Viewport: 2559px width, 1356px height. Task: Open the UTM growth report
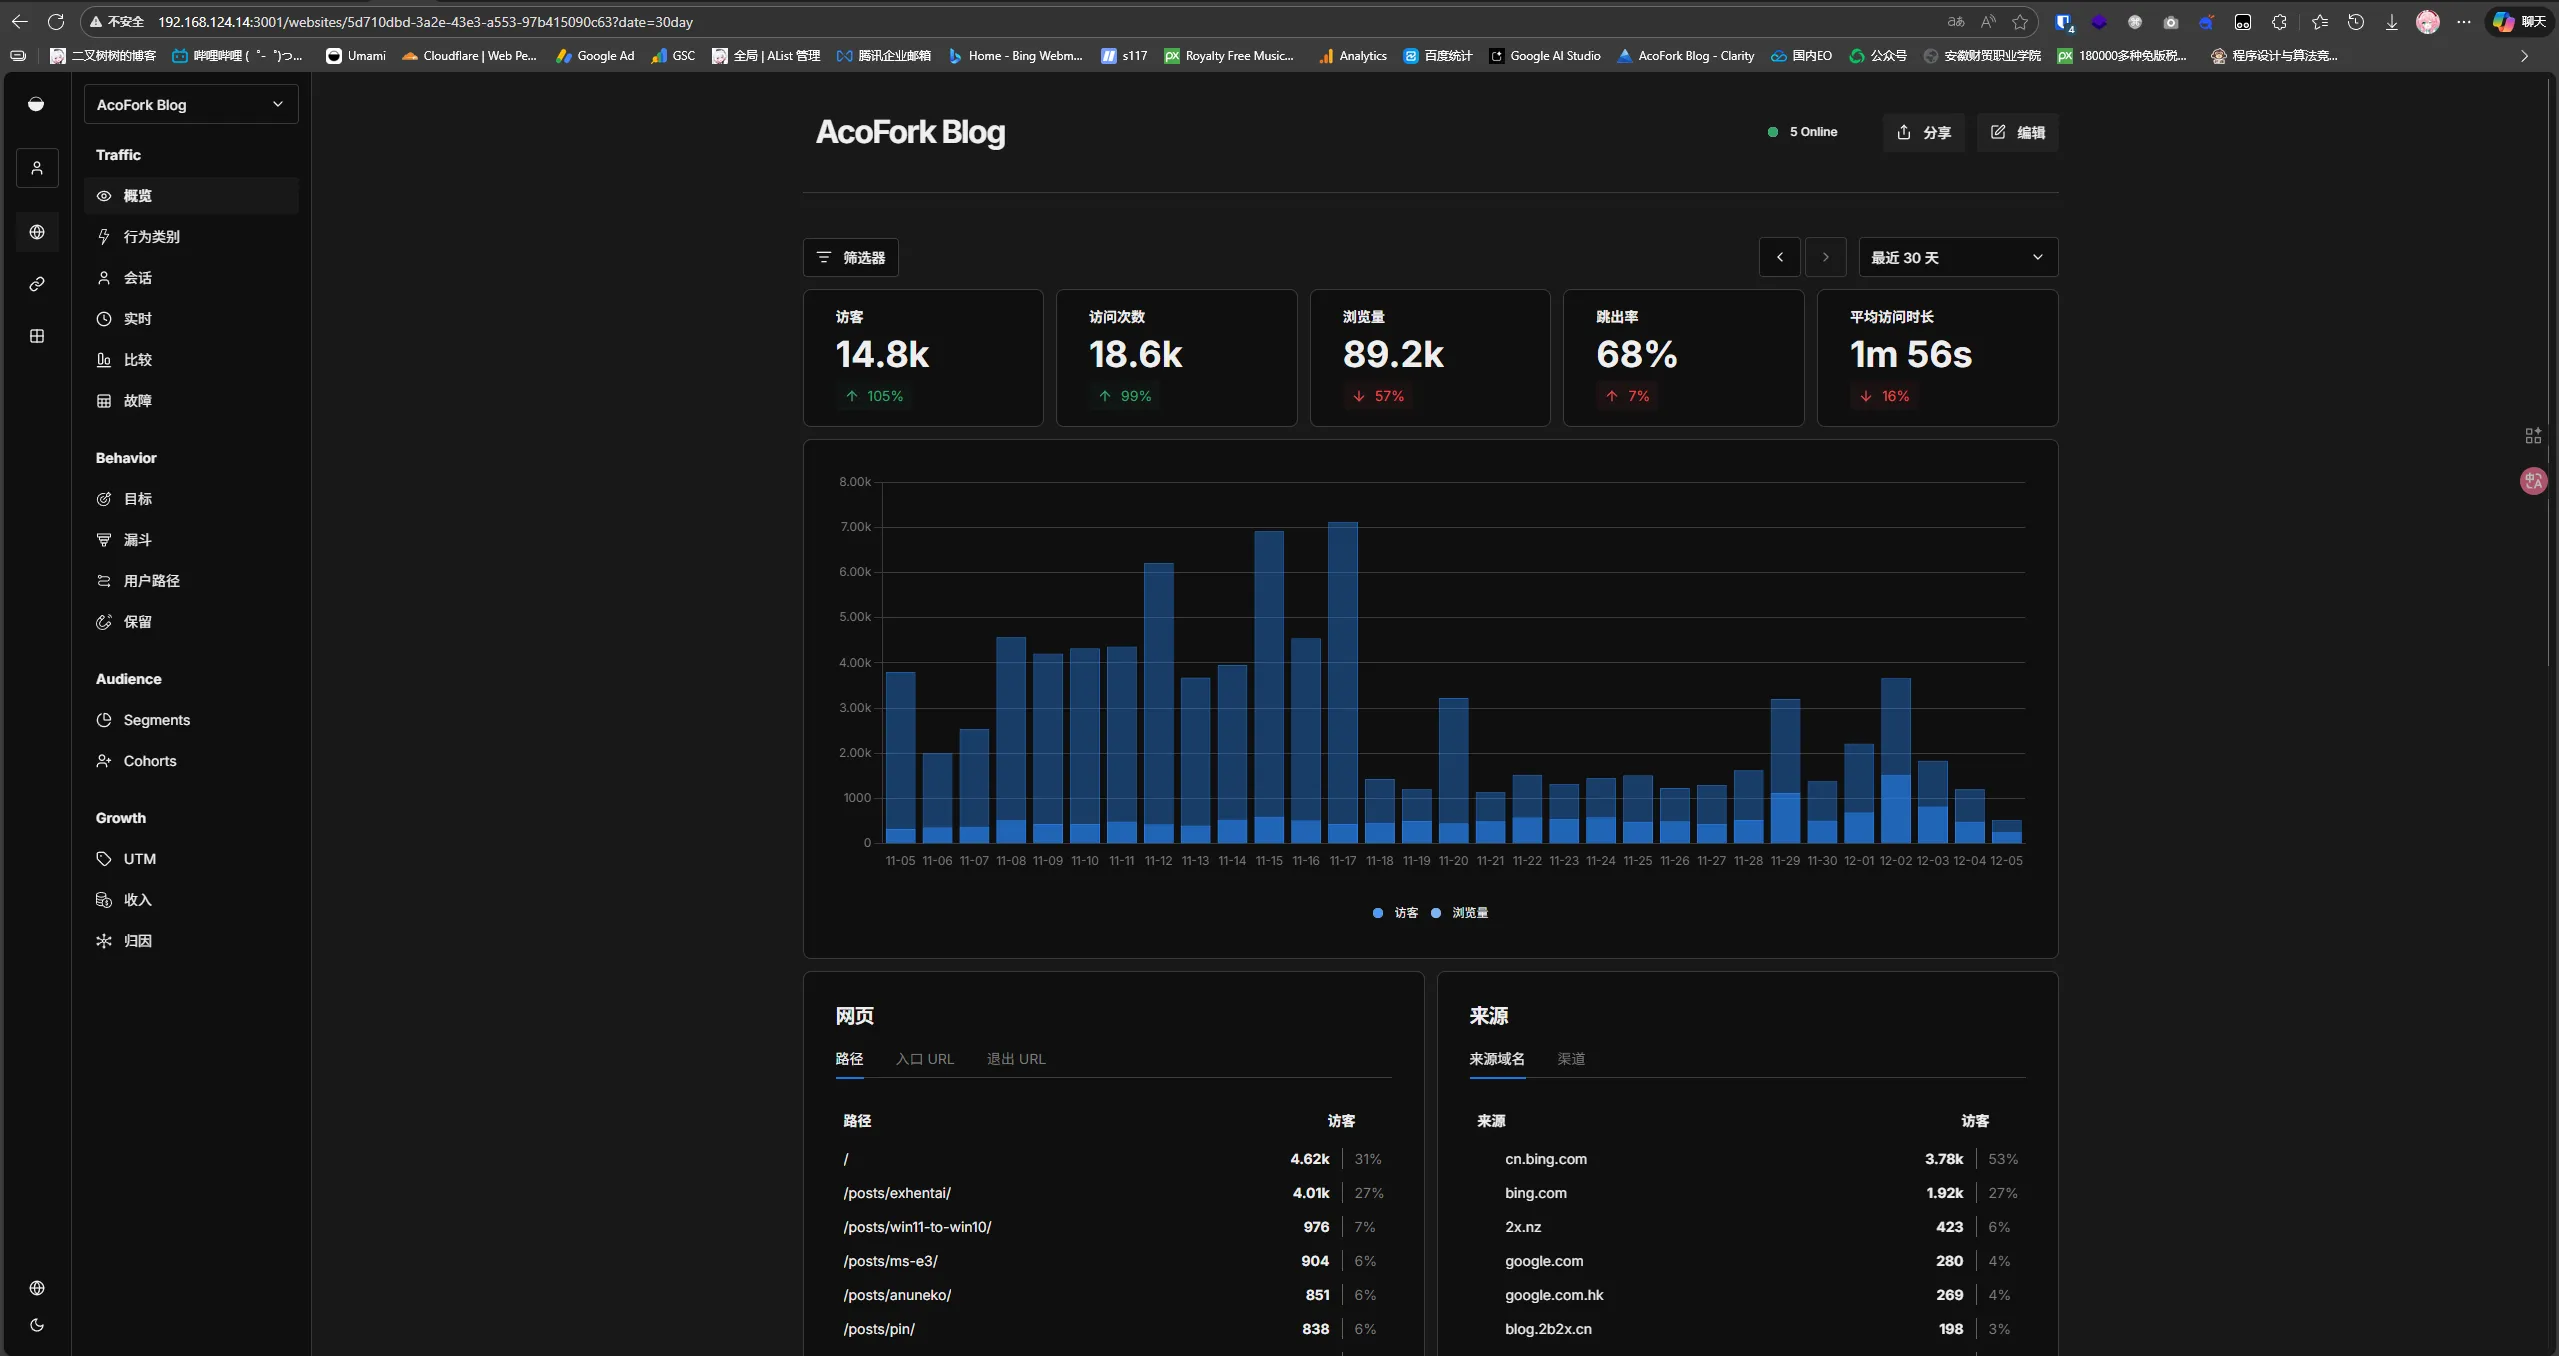coord(139,859)
